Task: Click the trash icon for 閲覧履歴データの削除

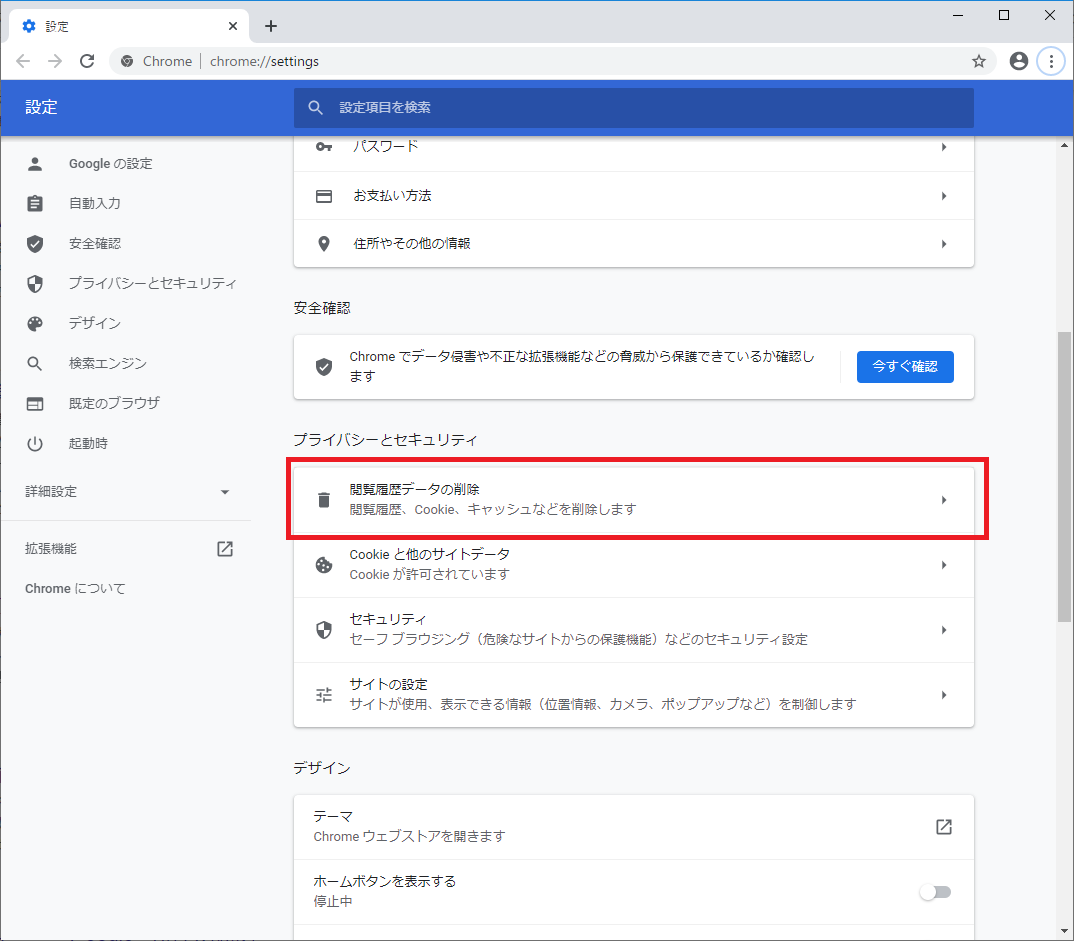Action: point(324,500)
